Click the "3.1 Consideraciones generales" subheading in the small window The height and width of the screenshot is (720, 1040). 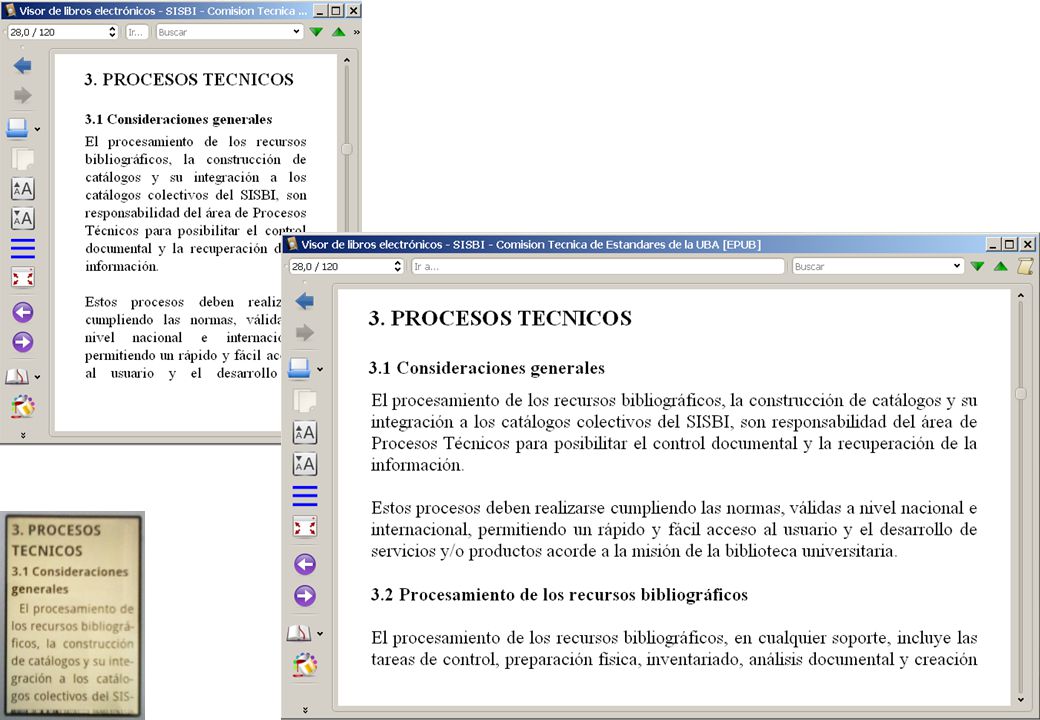tap(178, 119)
